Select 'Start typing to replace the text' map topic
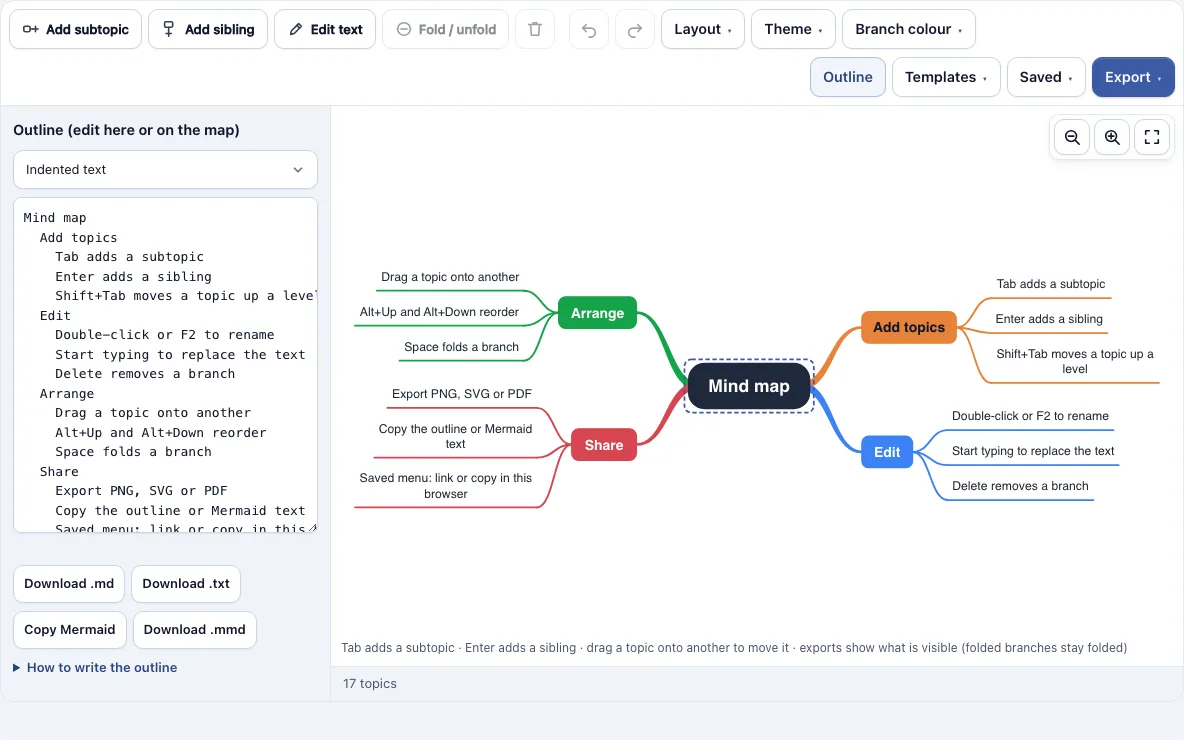Image resolution: width=1184 pixels, height=740 pixels. tap(1033, 451)
